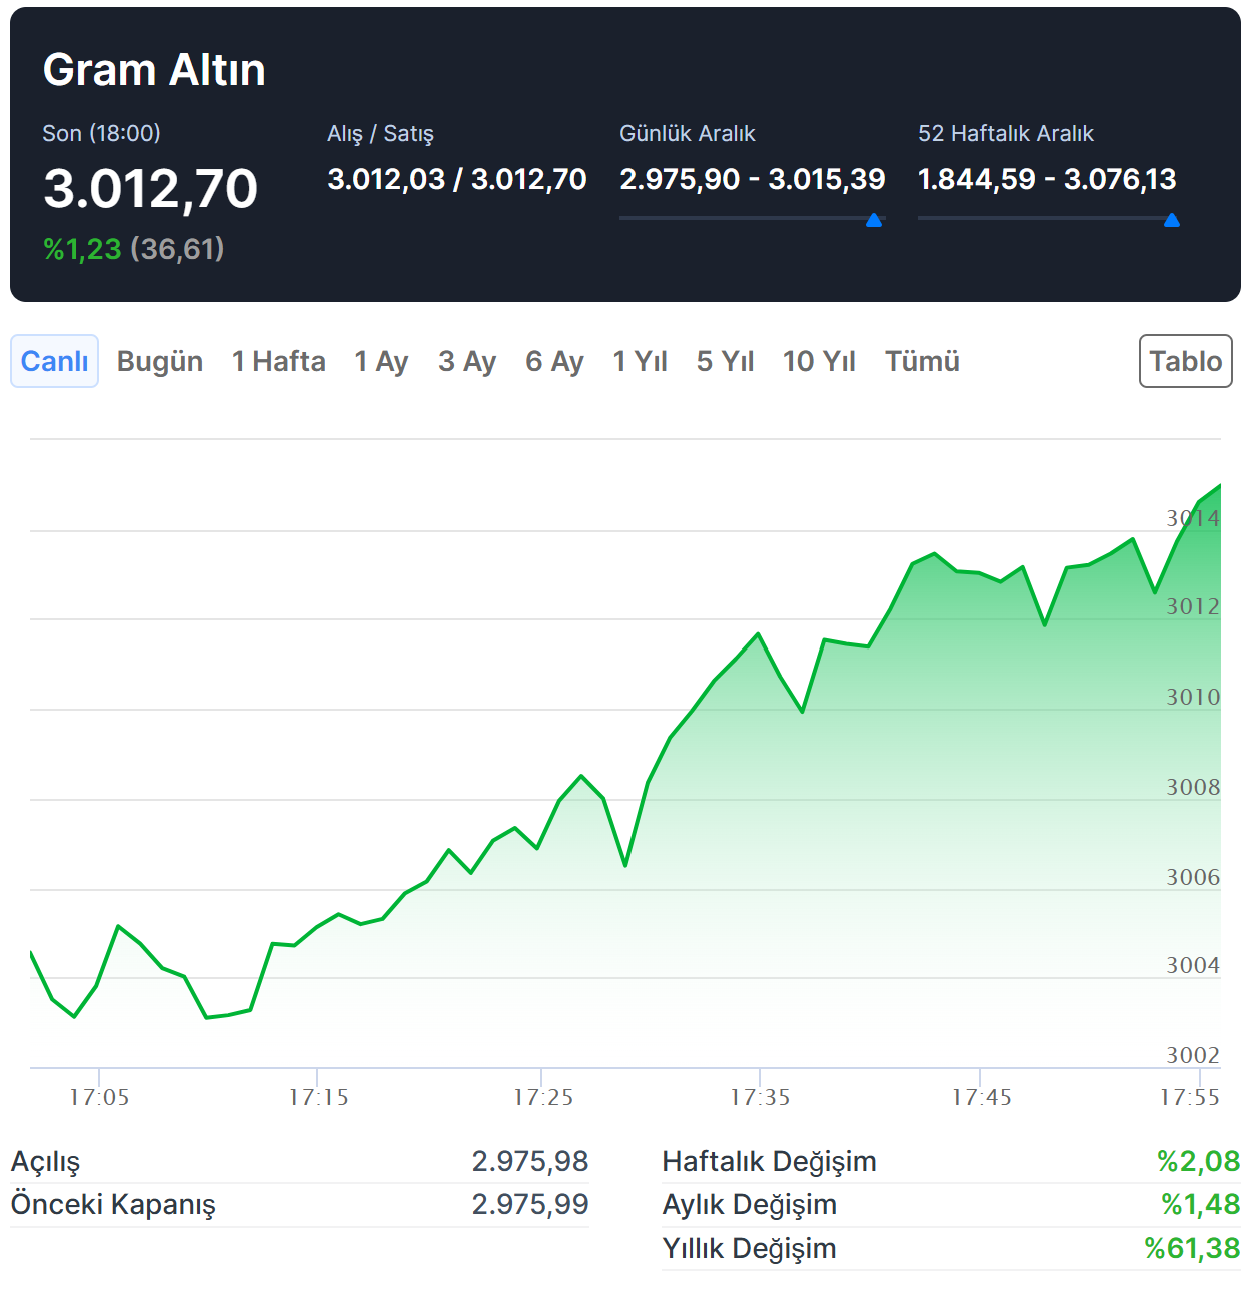Click the 17:15 time axis label

[x=318, y=1097]
